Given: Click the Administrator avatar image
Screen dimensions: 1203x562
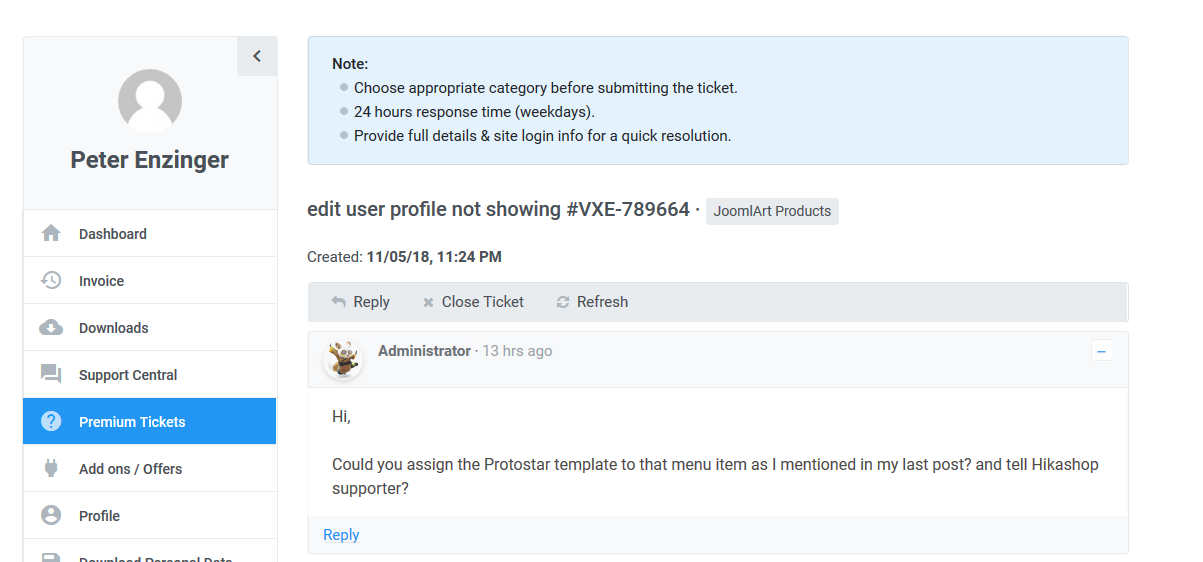Looking at the screenshot, I should [343, 359].
